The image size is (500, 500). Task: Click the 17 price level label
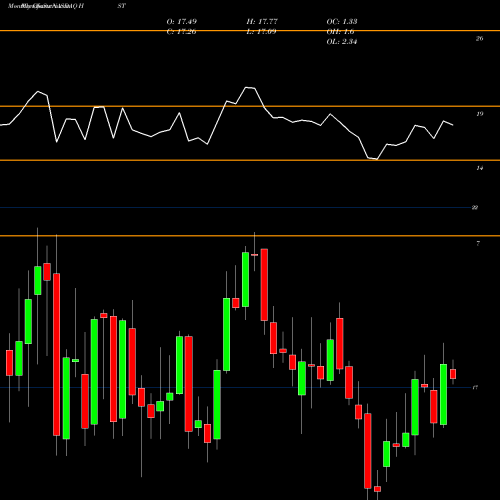pos(475,387)
